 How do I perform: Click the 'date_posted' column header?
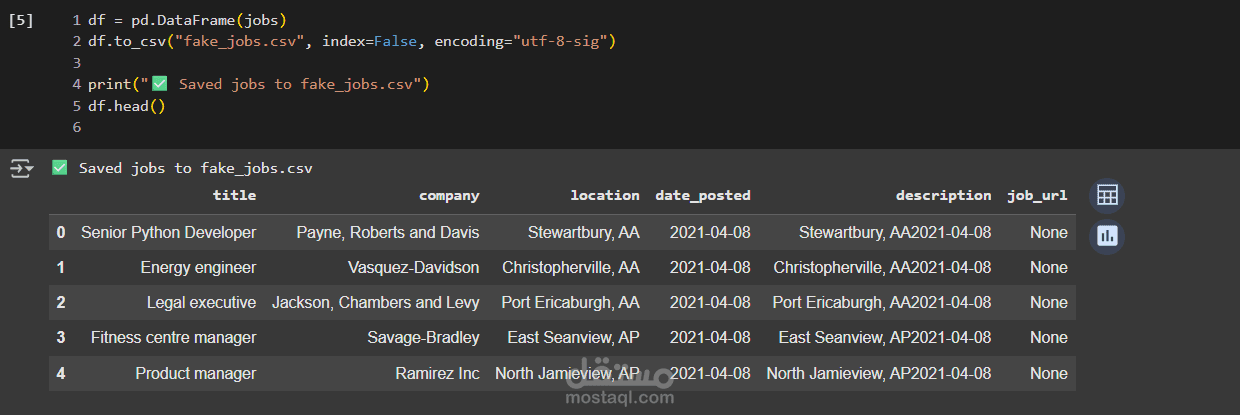coord(702,196)
